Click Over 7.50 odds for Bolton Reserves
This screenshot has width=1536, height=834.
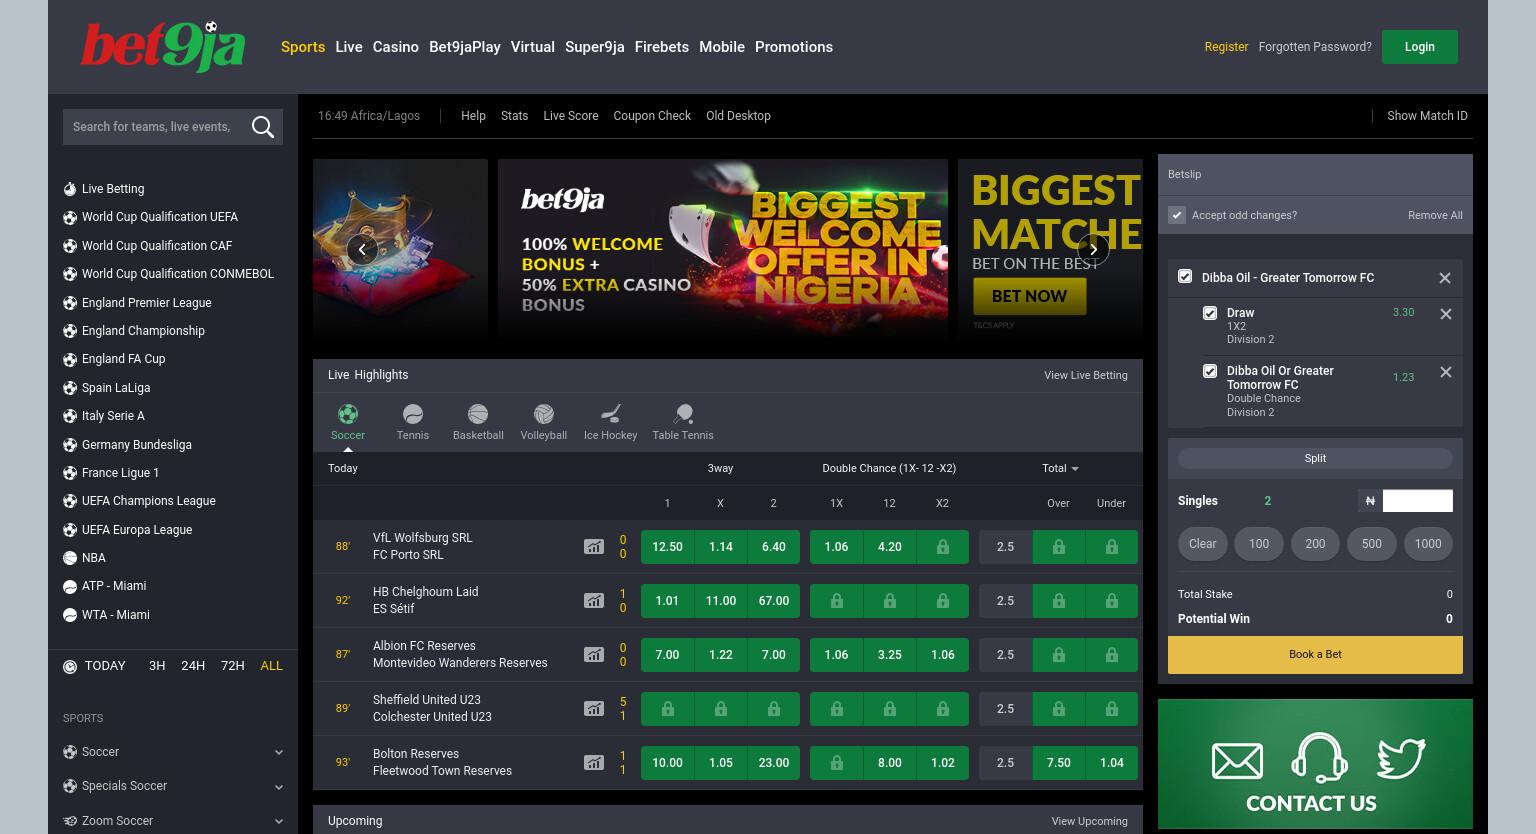pyautogui.click(x=1058, y=763)
